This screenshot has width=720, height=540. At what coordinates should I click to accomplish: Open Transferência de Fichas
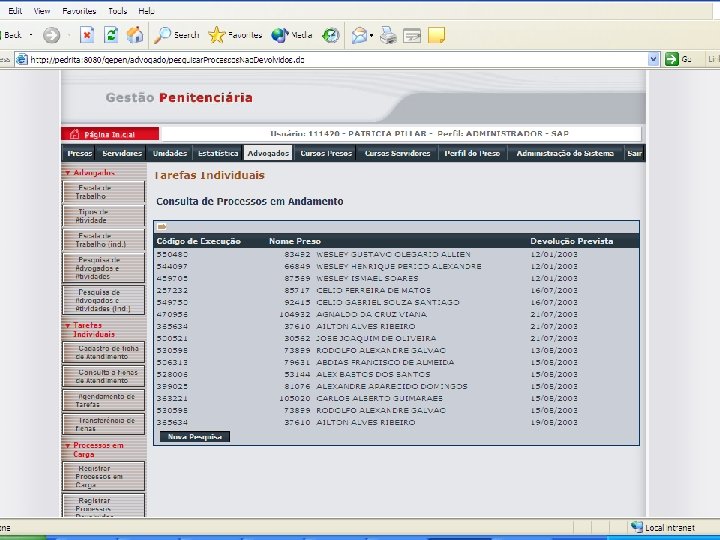coord(103,424)
